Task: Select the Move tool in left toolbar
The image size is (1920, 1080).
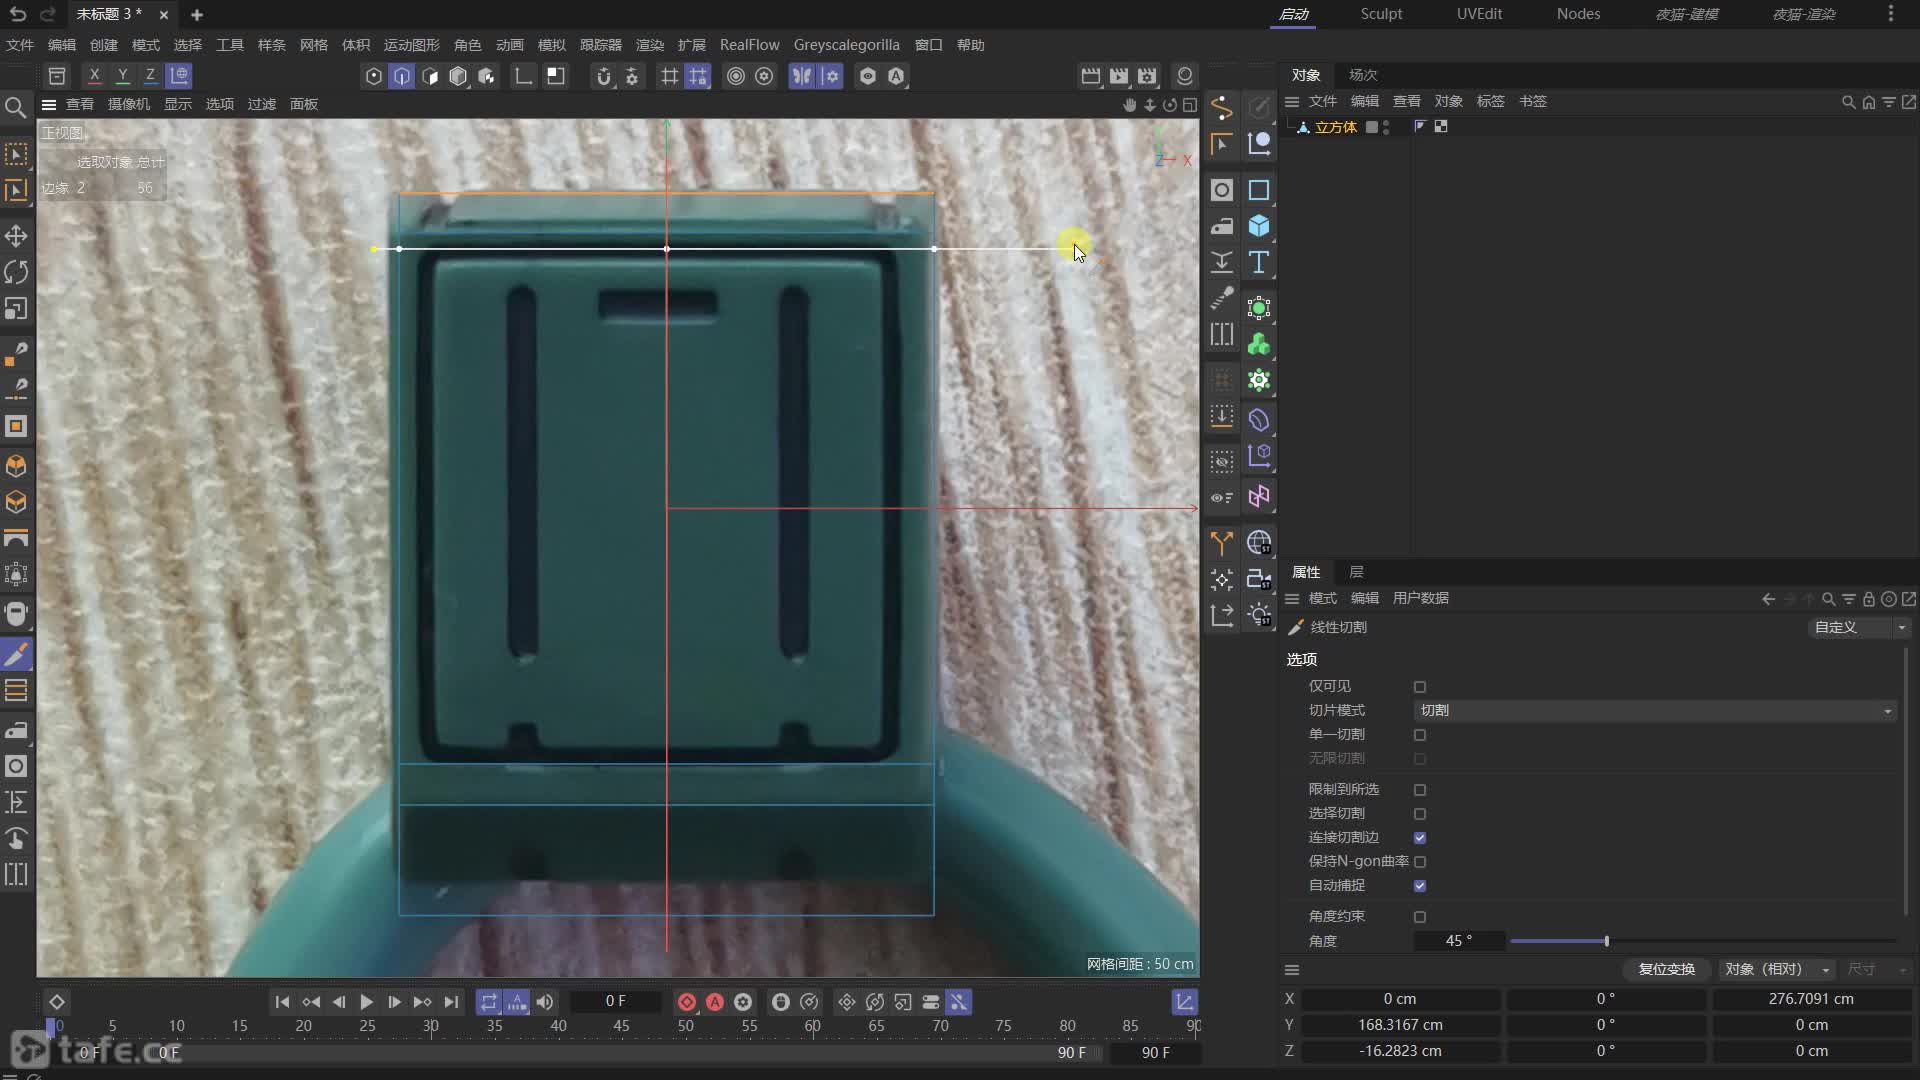Action: (16, 236)
